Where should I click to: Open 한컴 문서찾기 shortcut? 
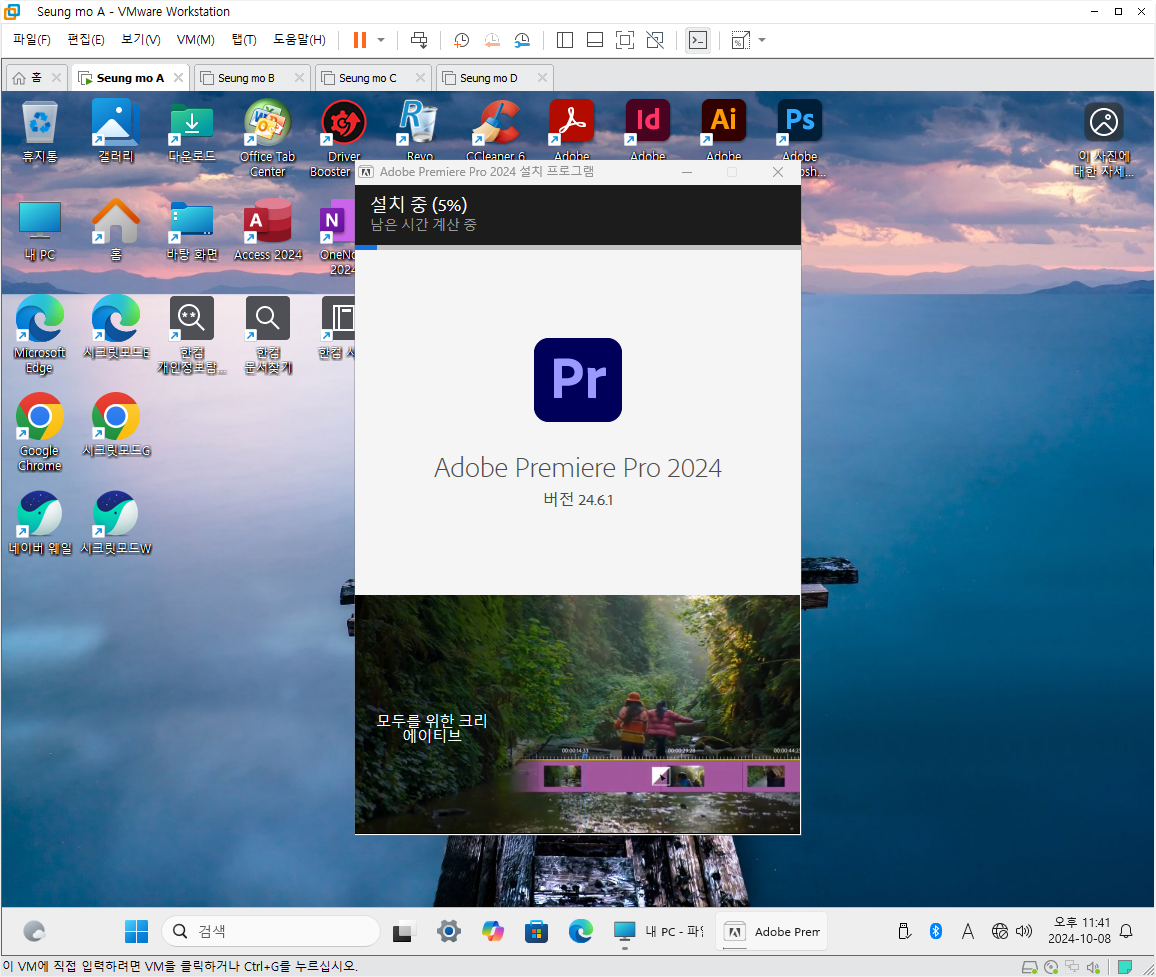coord(268,335)
